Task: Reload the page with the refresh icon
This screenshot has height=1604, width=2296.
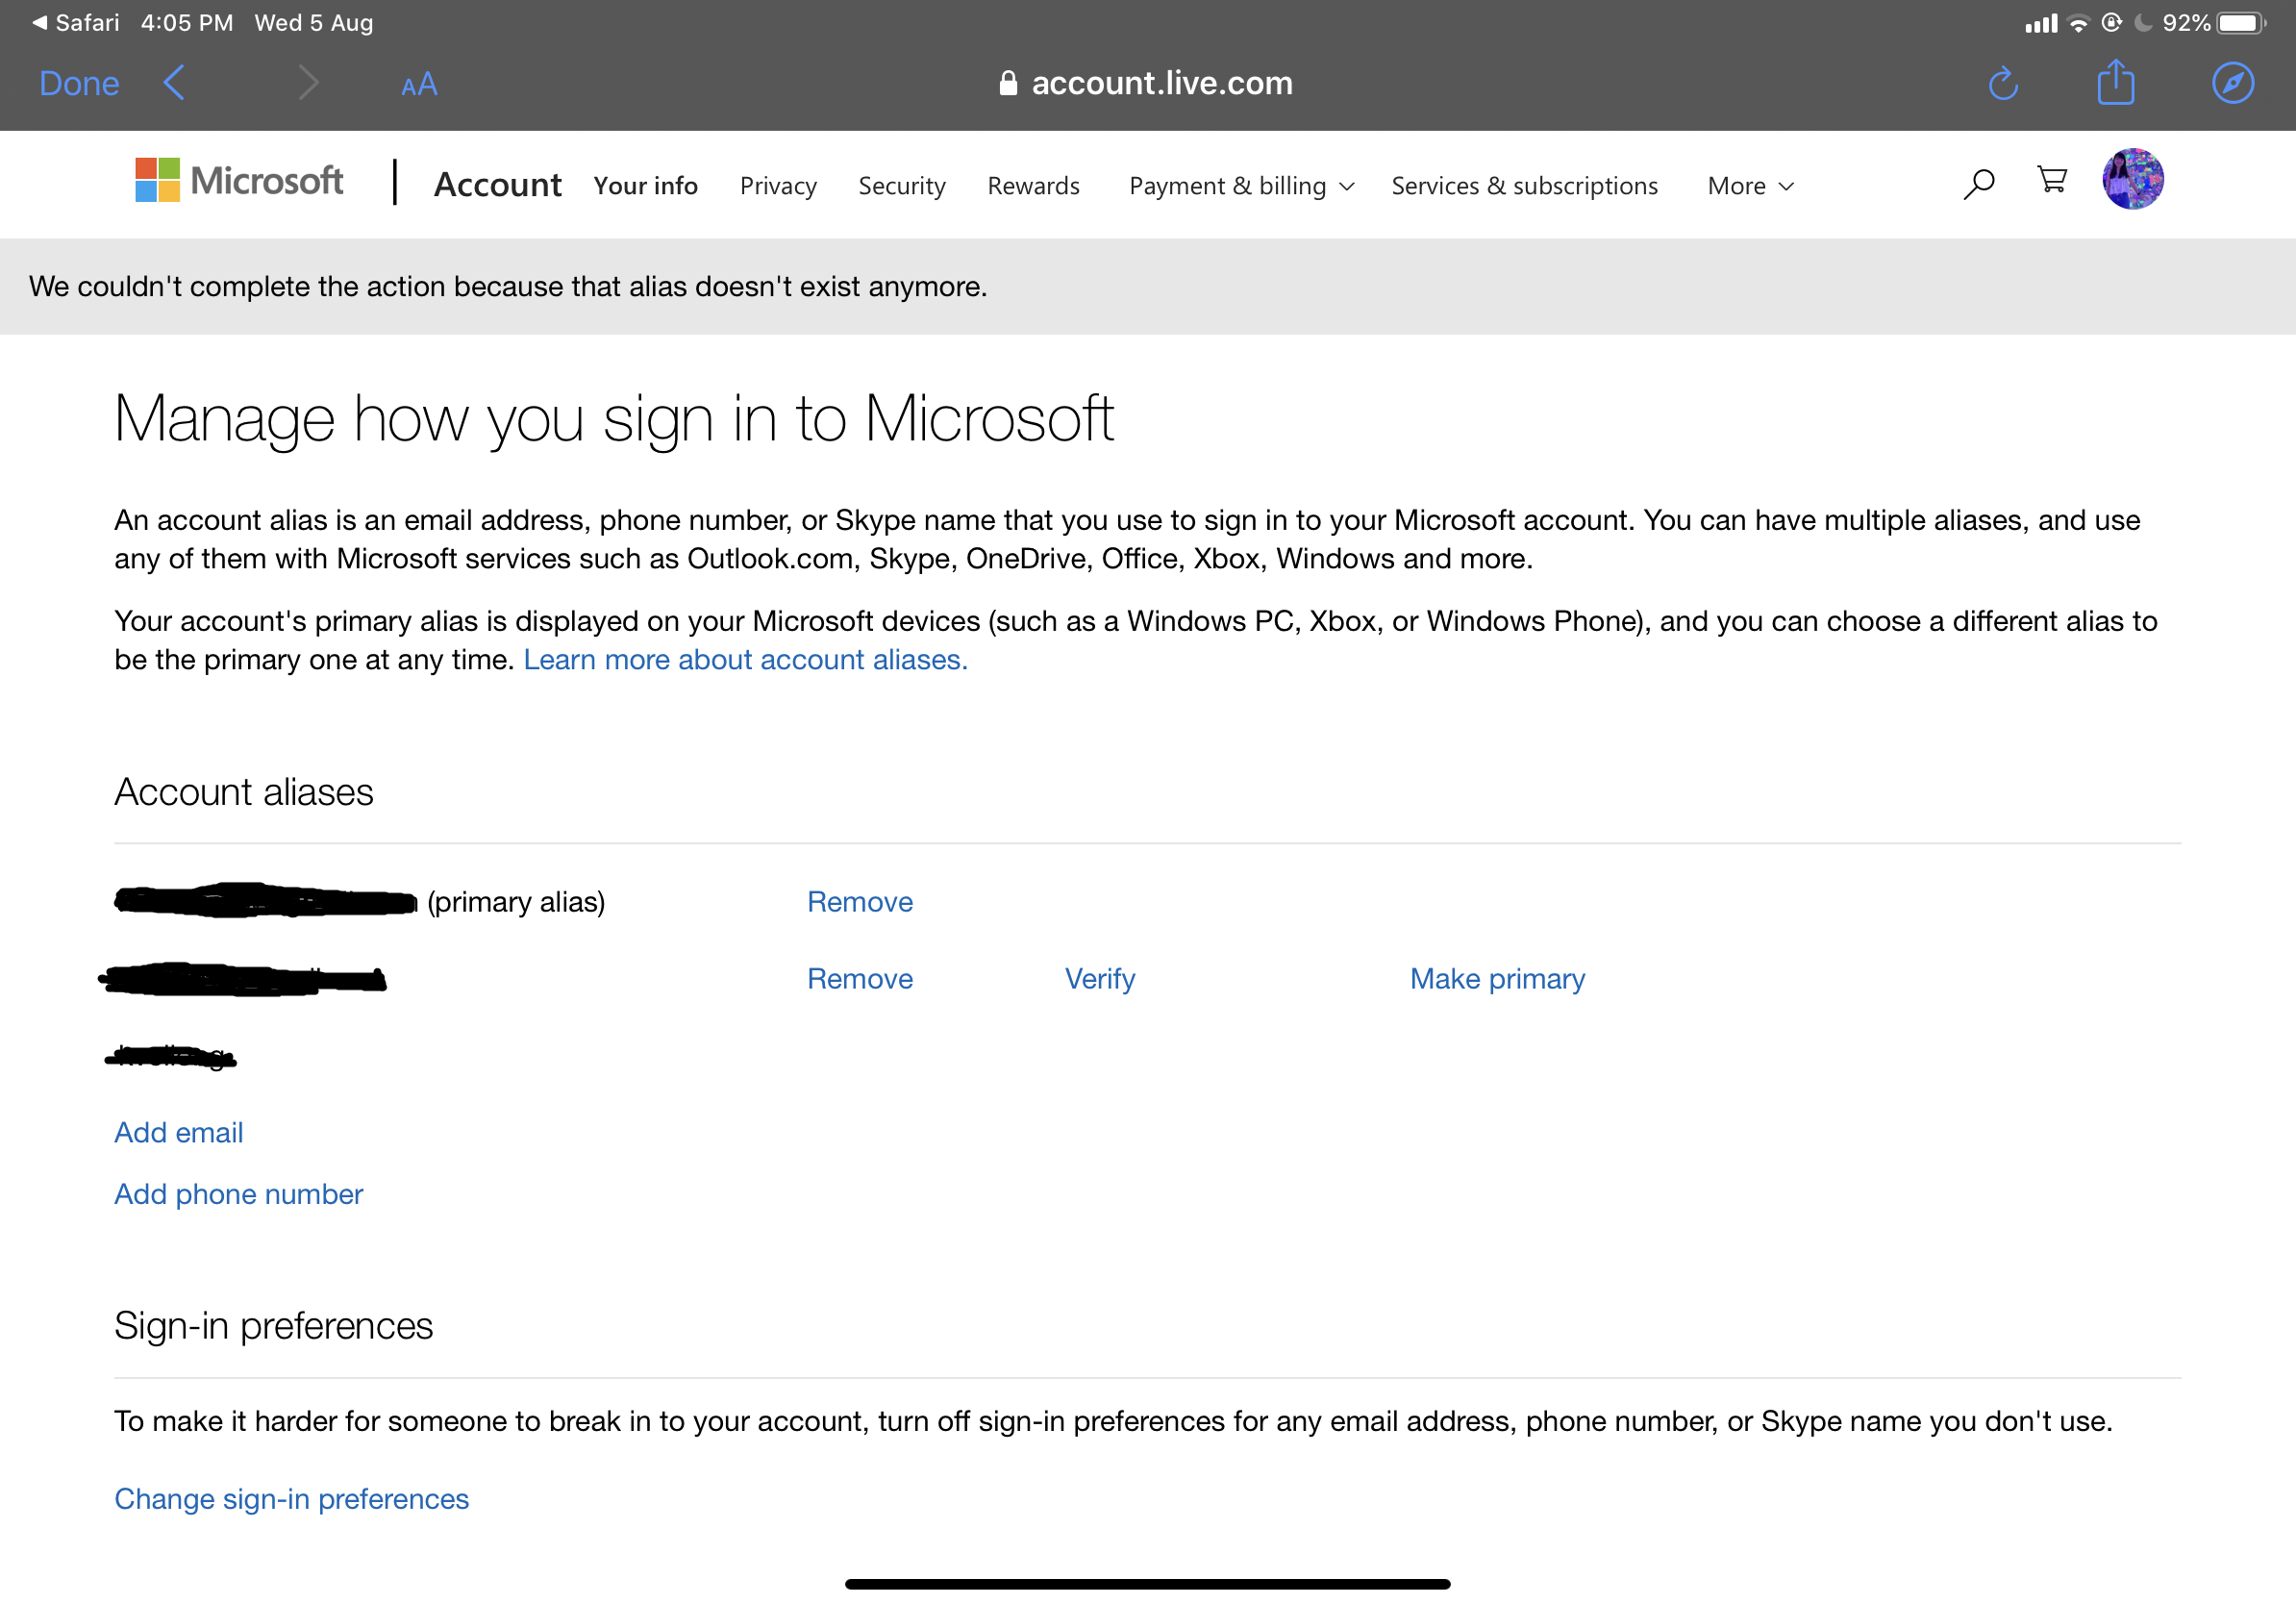Action: (x=2003, y=84)
